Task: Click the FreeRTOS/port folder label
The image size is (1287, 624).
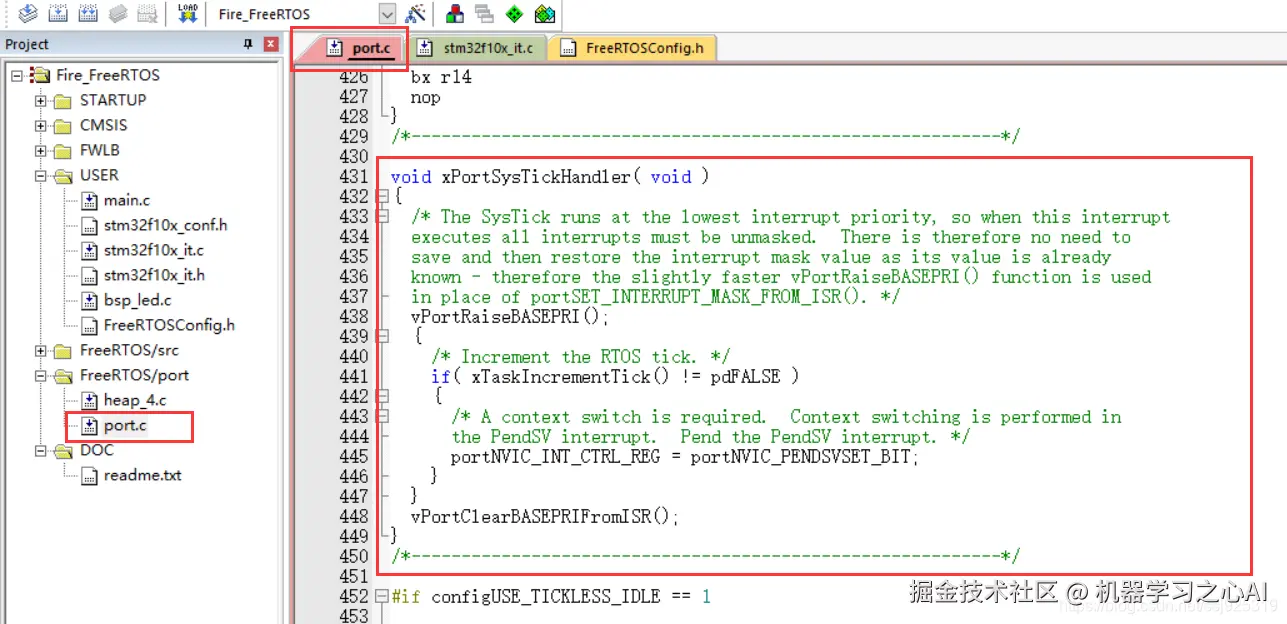Action: click(x=134, y=375)
